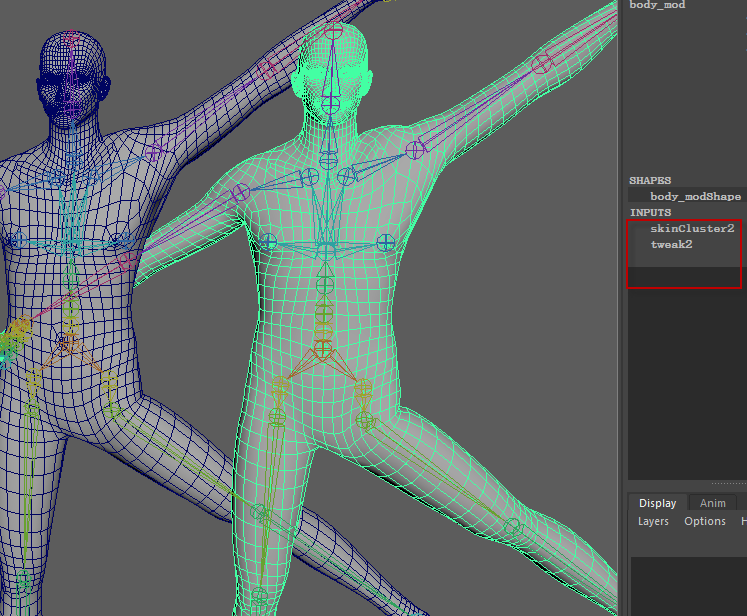This screenshot has height=616, width=747.
Task: Click the INPUTS section header
Action: point(650,212)
